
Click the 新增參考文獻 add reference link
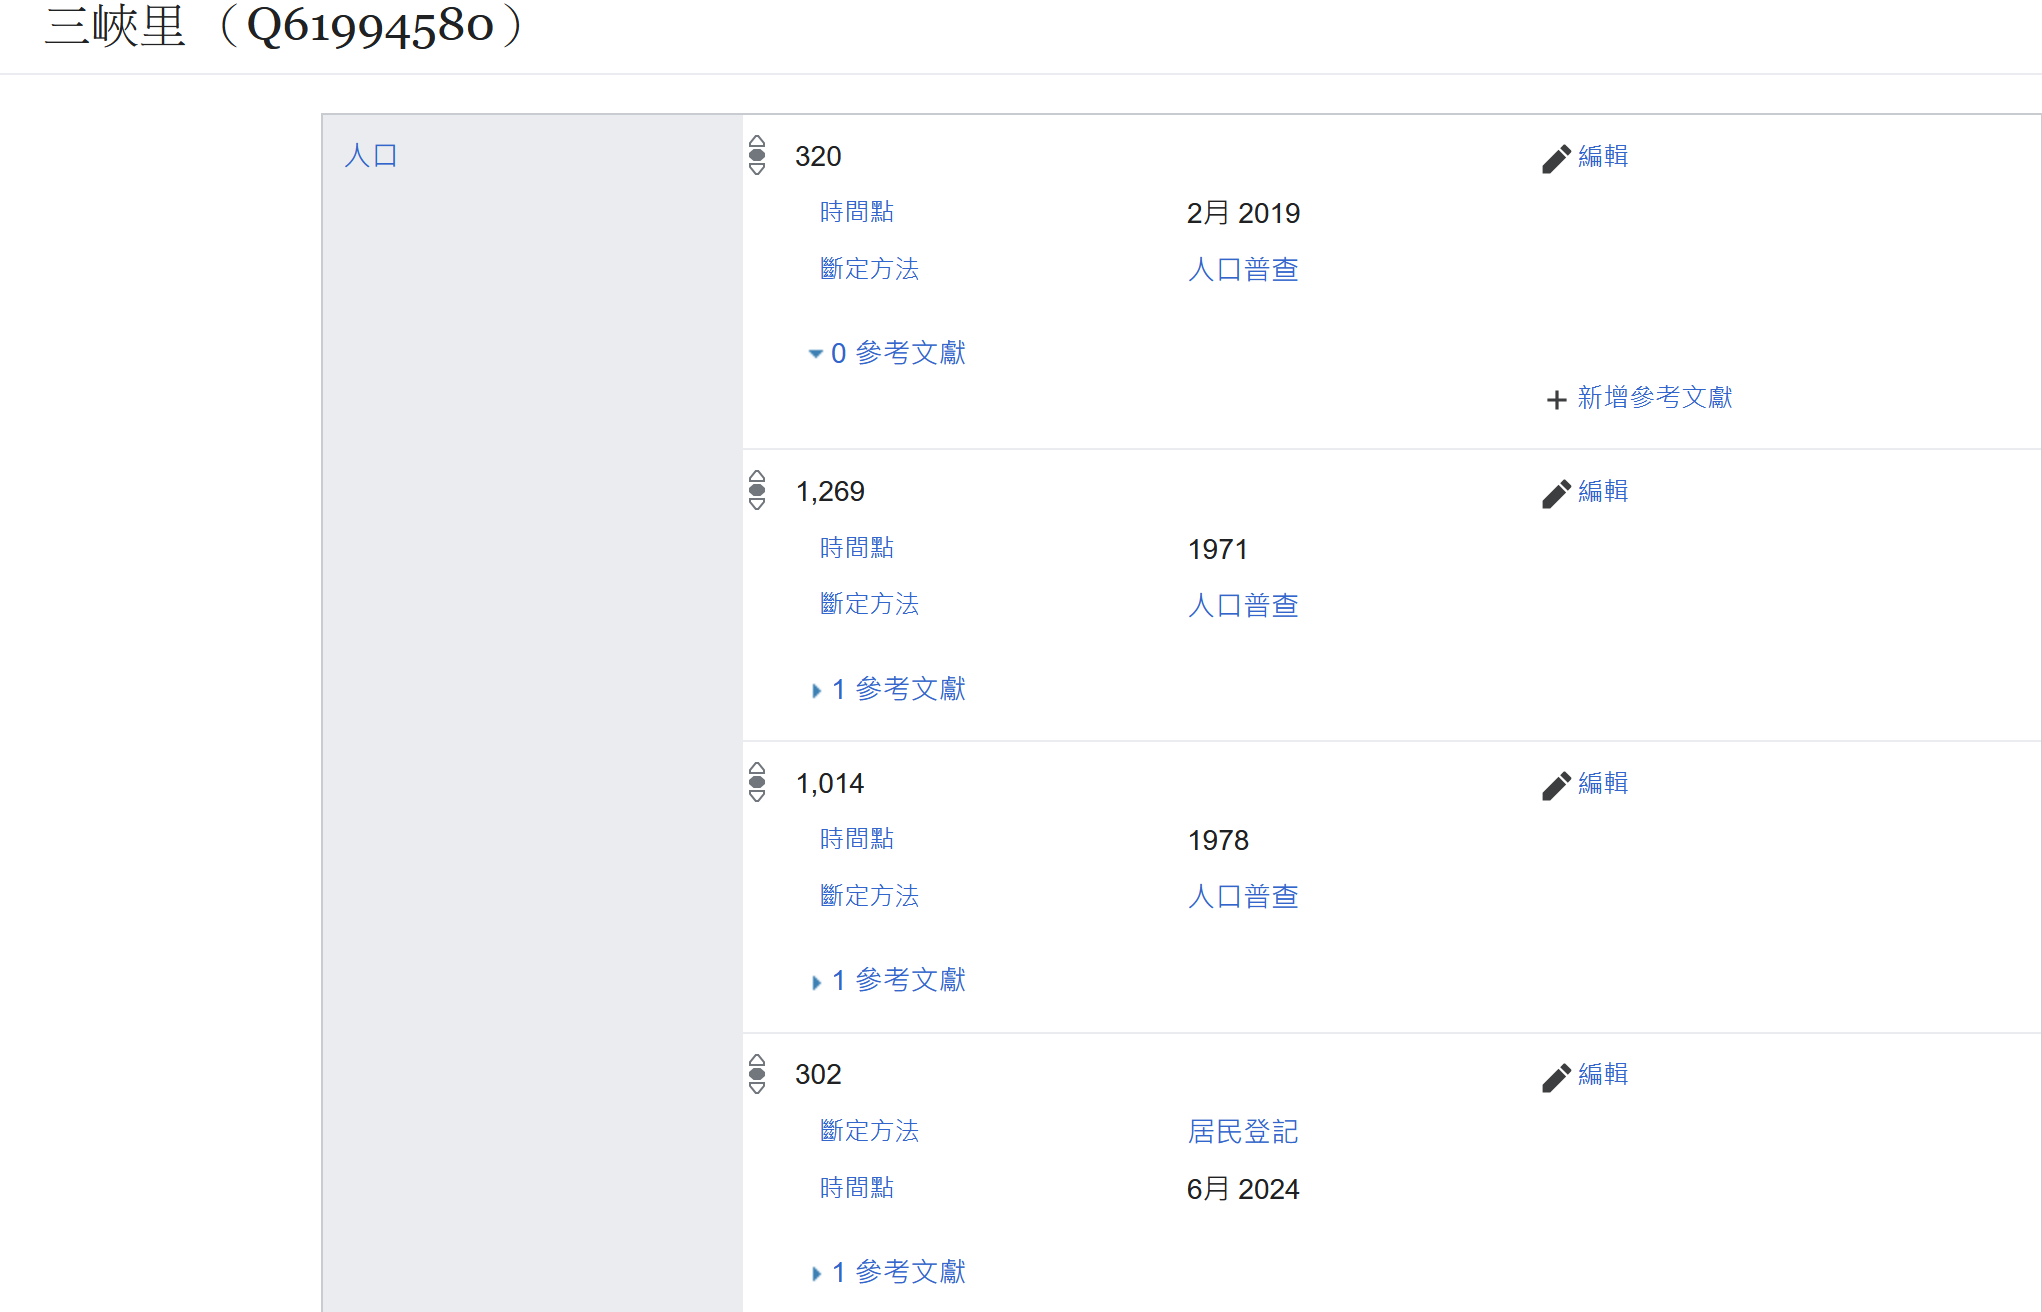[x=1655, y=398]
